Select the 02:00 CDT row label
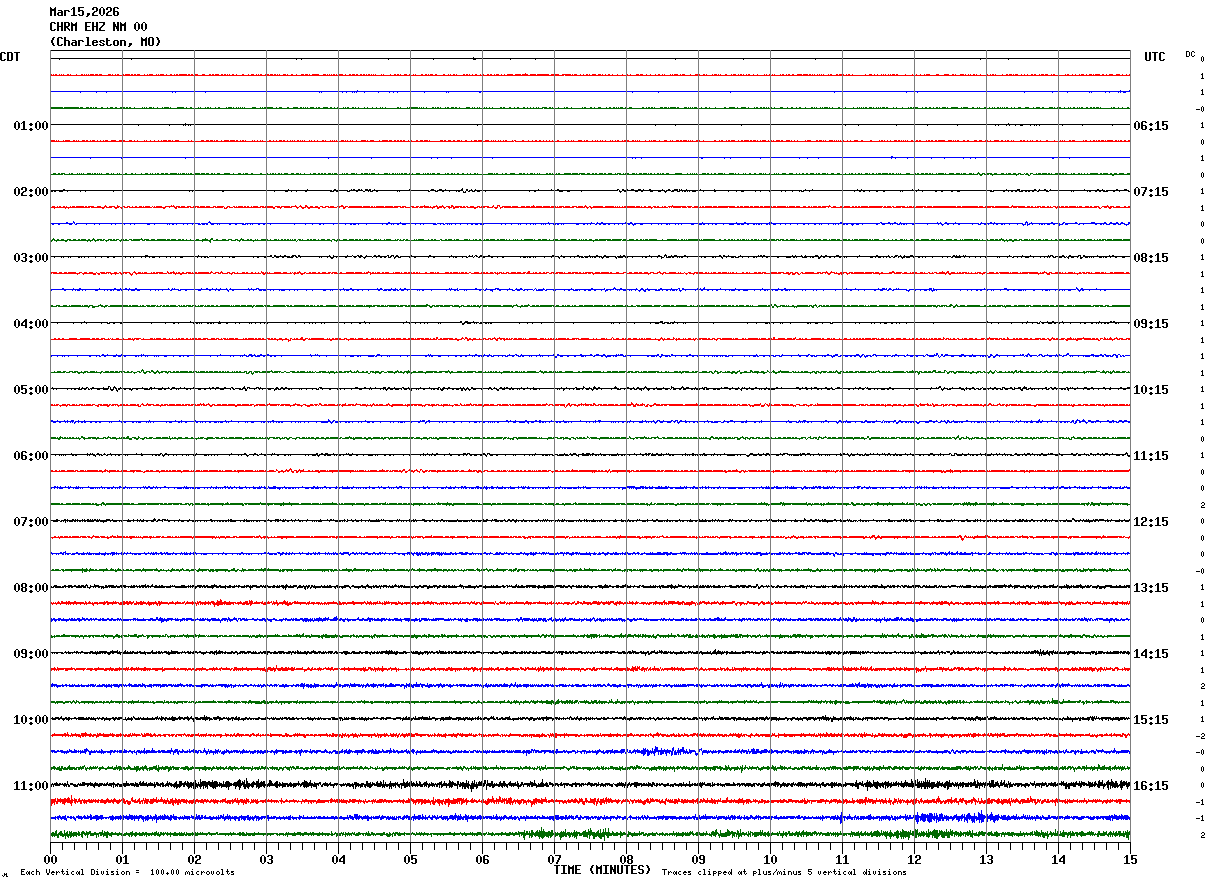Screen dimensions: 1210x886 pos(31,192)
